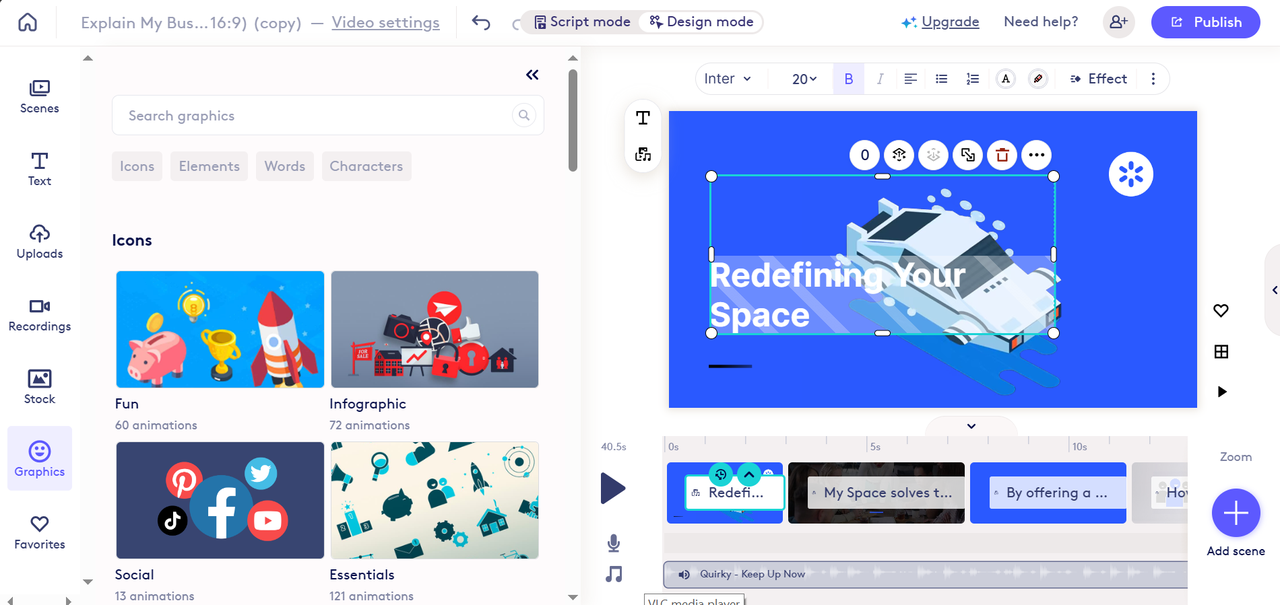The height and width of the screenshot is (605, 1280).
Task: Open the Infographic icons collection
Action: pos(434,329)
